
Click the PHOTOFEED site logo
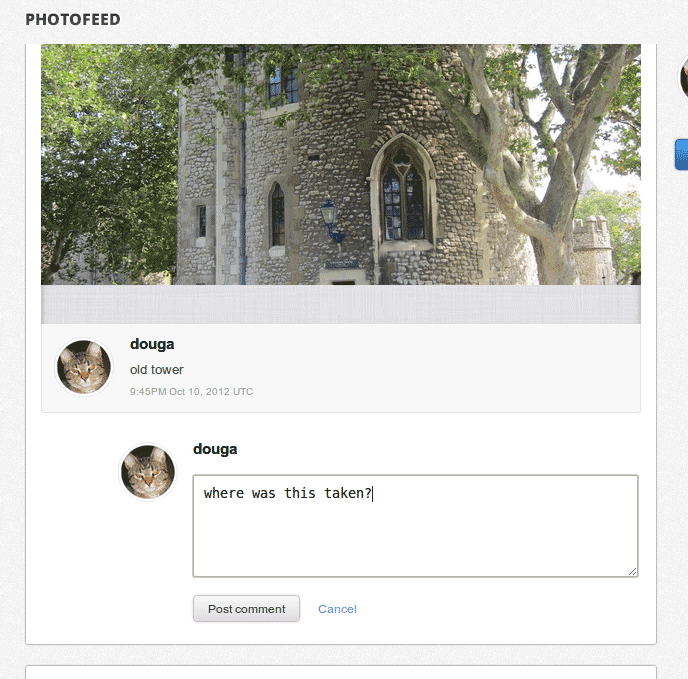pos(72,19)
